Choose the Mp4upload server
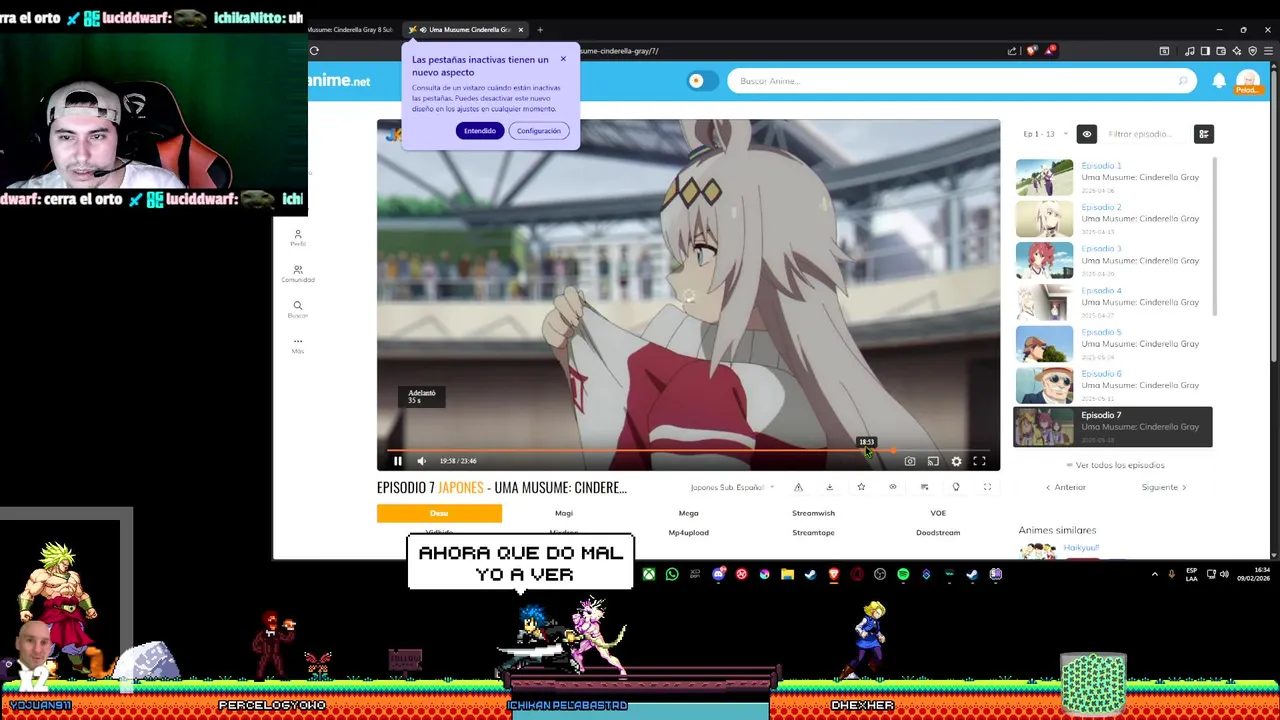1280x720 pixels. tap(688, 532)
